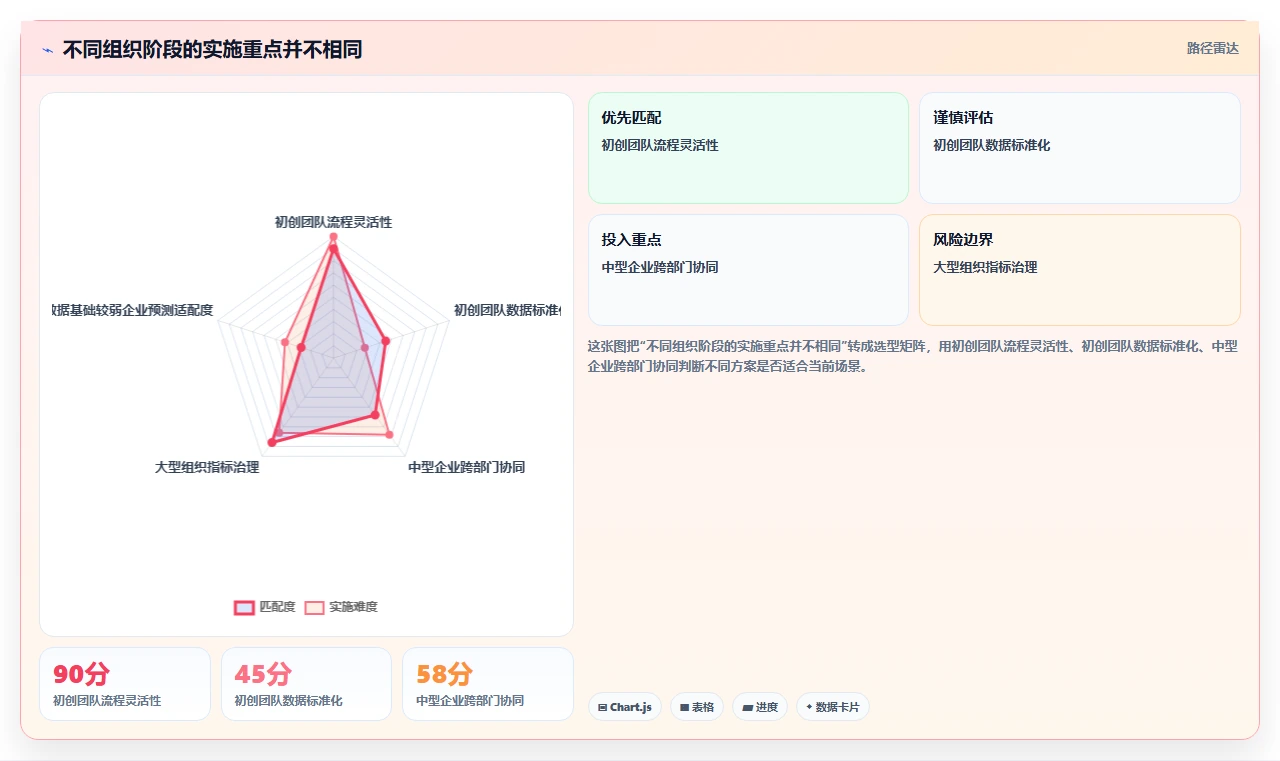Click truncated radar axis label ending 预测适配度
This screenshot has height=761, width=1280.
[132, 310]
